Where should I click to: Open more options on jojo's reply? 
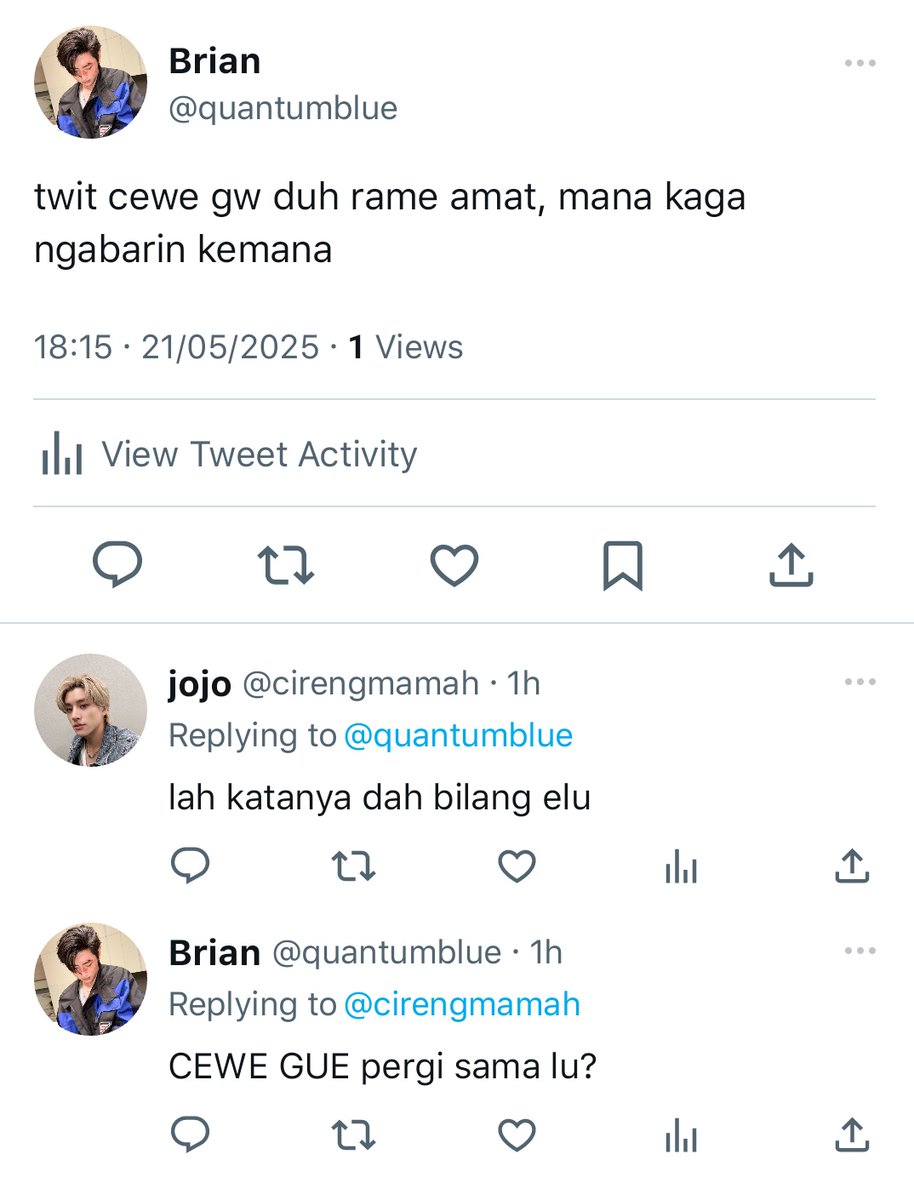pos(860,682)
